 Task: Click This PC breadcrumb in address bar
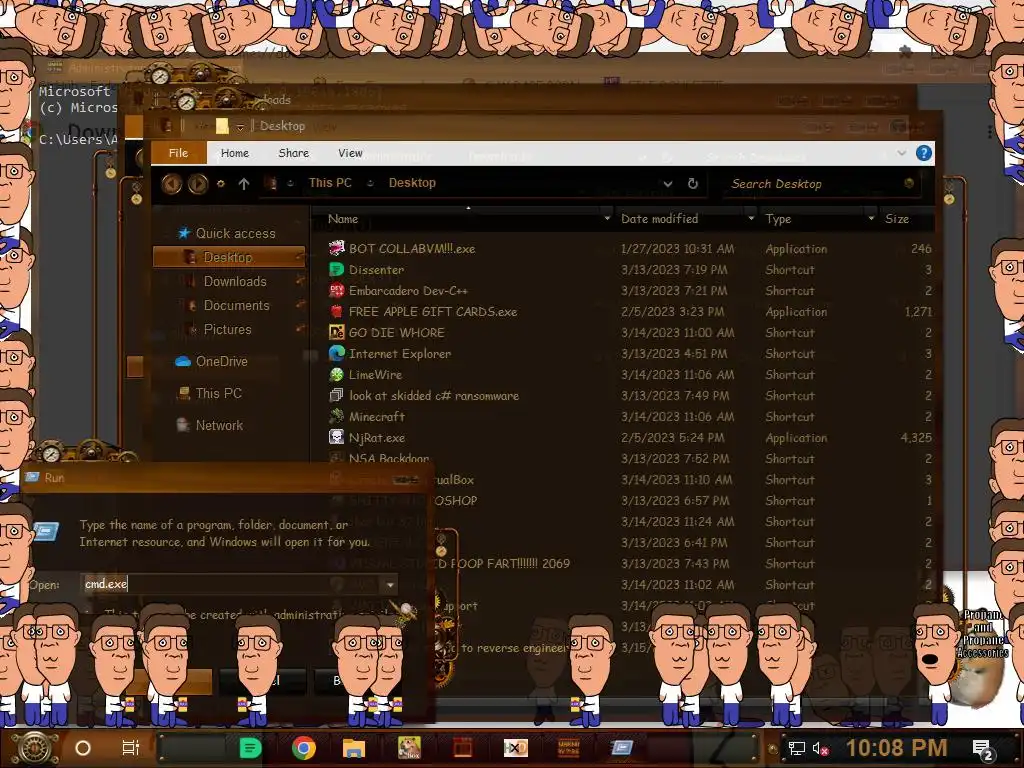point(330,183)
